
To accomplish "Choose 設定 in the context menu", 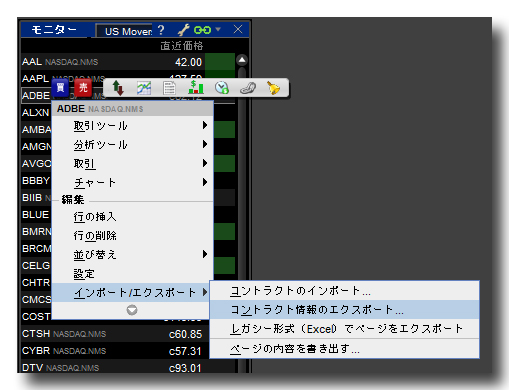I will (133, 274).
